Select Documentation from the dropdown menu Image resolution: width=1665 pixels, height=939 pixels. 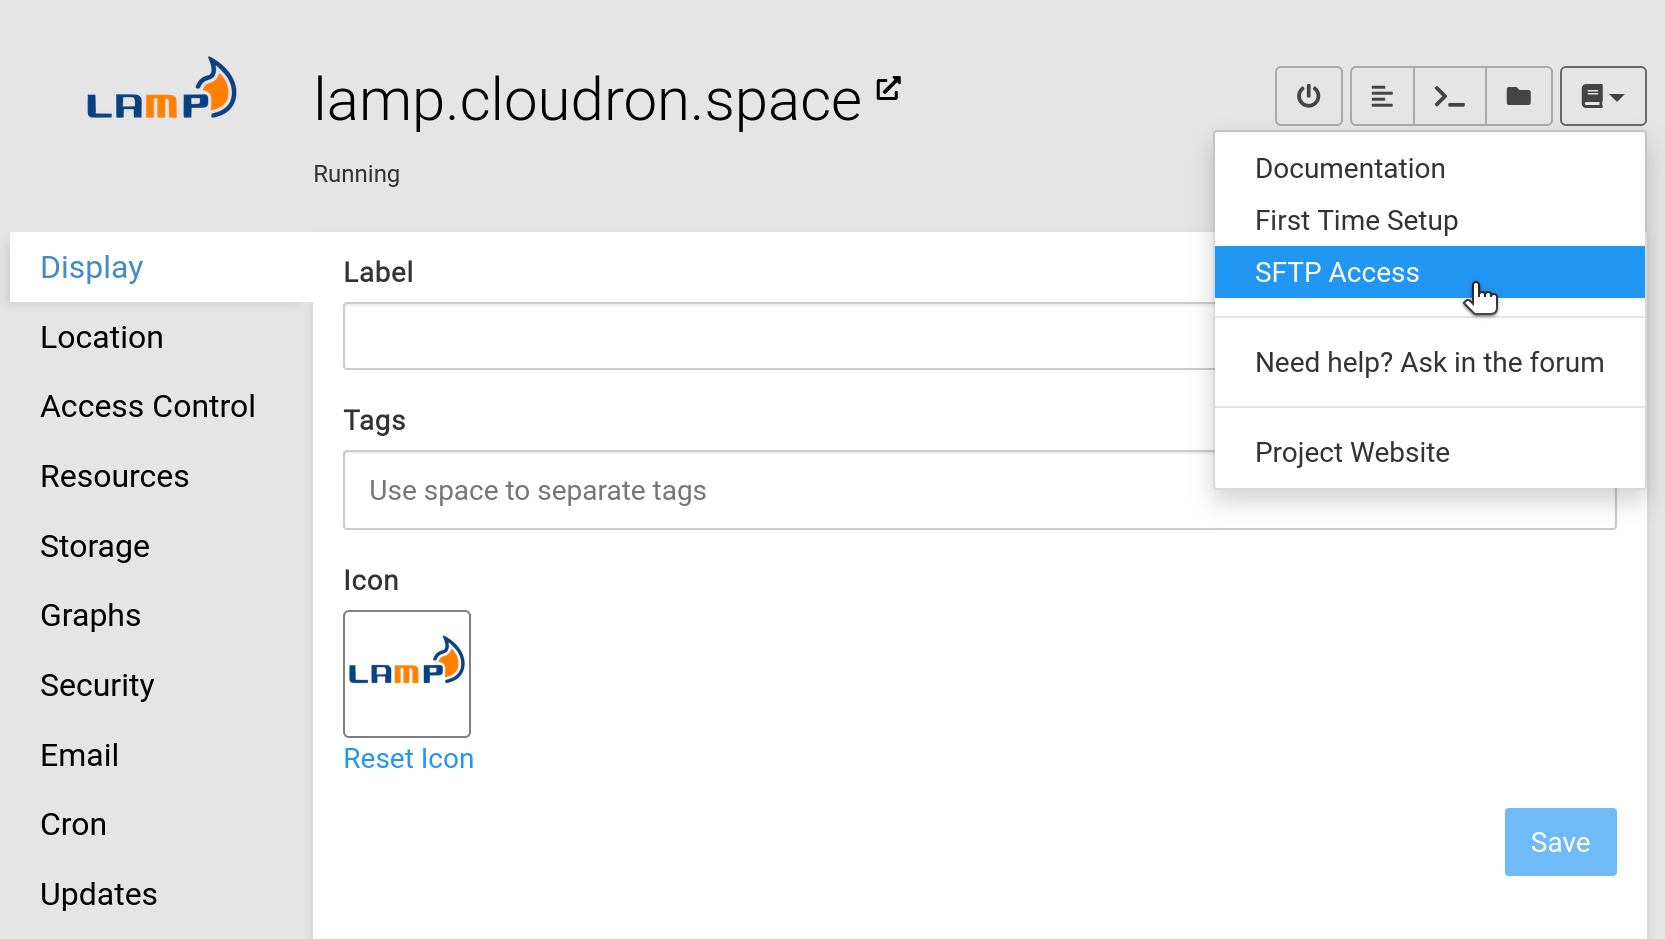pyautogui.click(x=1349, y=169)
